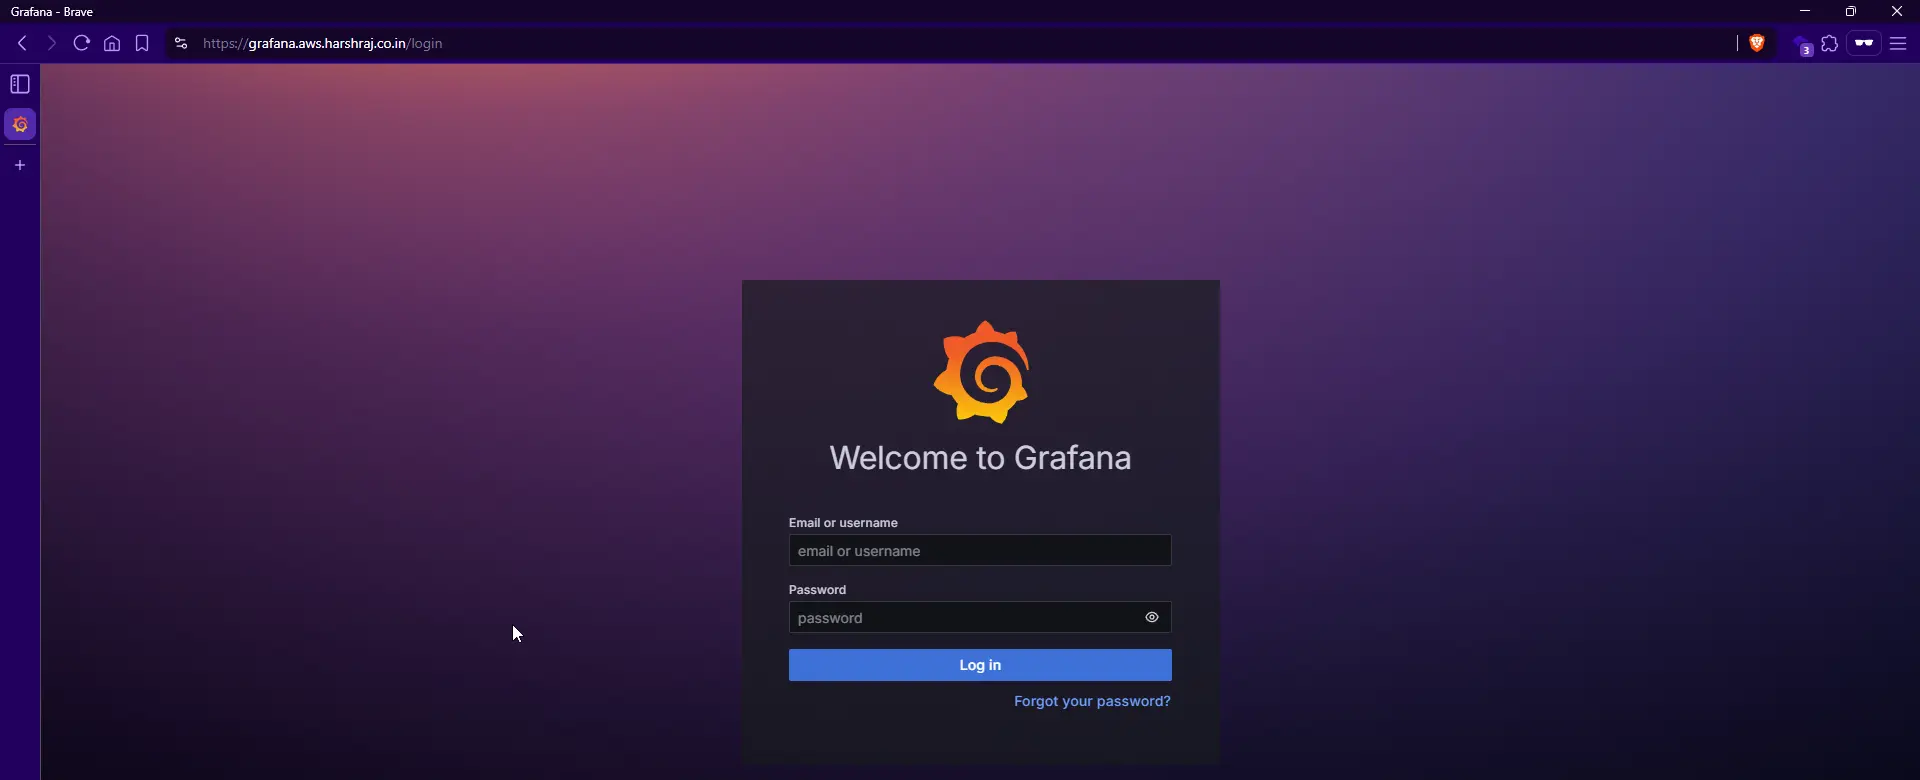Click the Grafana logo on login card
1920x780 pixels.
(981, 372)
